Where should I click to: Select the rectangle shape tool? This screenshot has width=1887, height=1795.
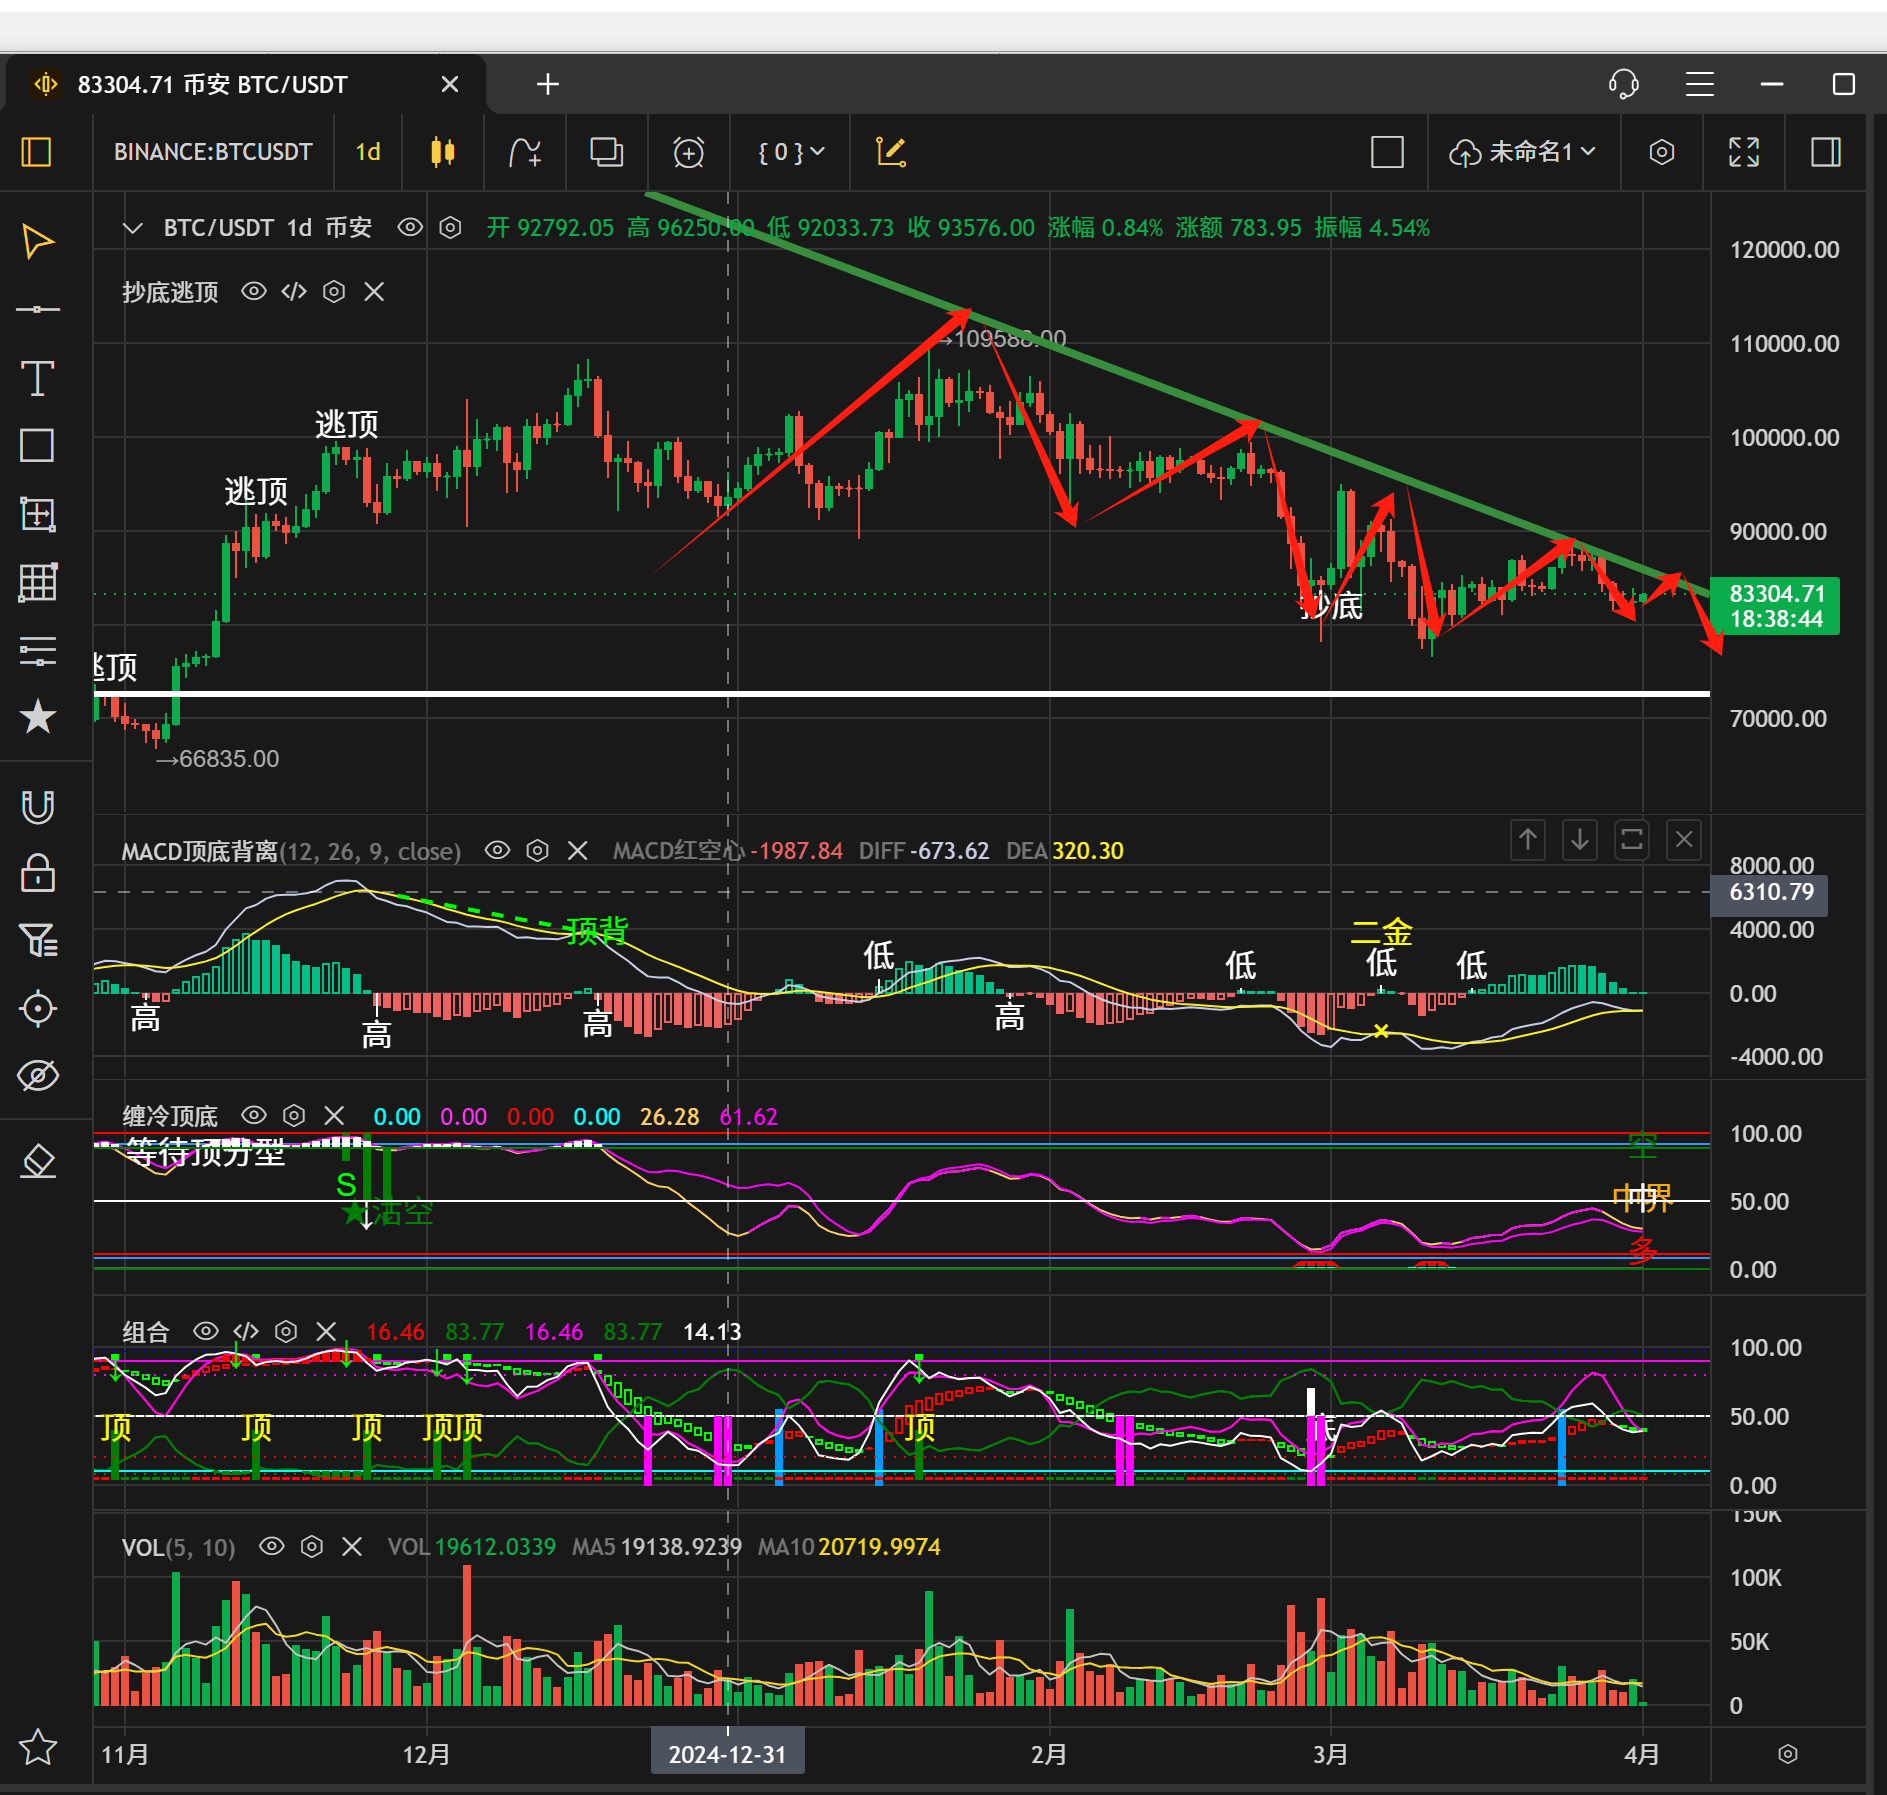point(38,446)
